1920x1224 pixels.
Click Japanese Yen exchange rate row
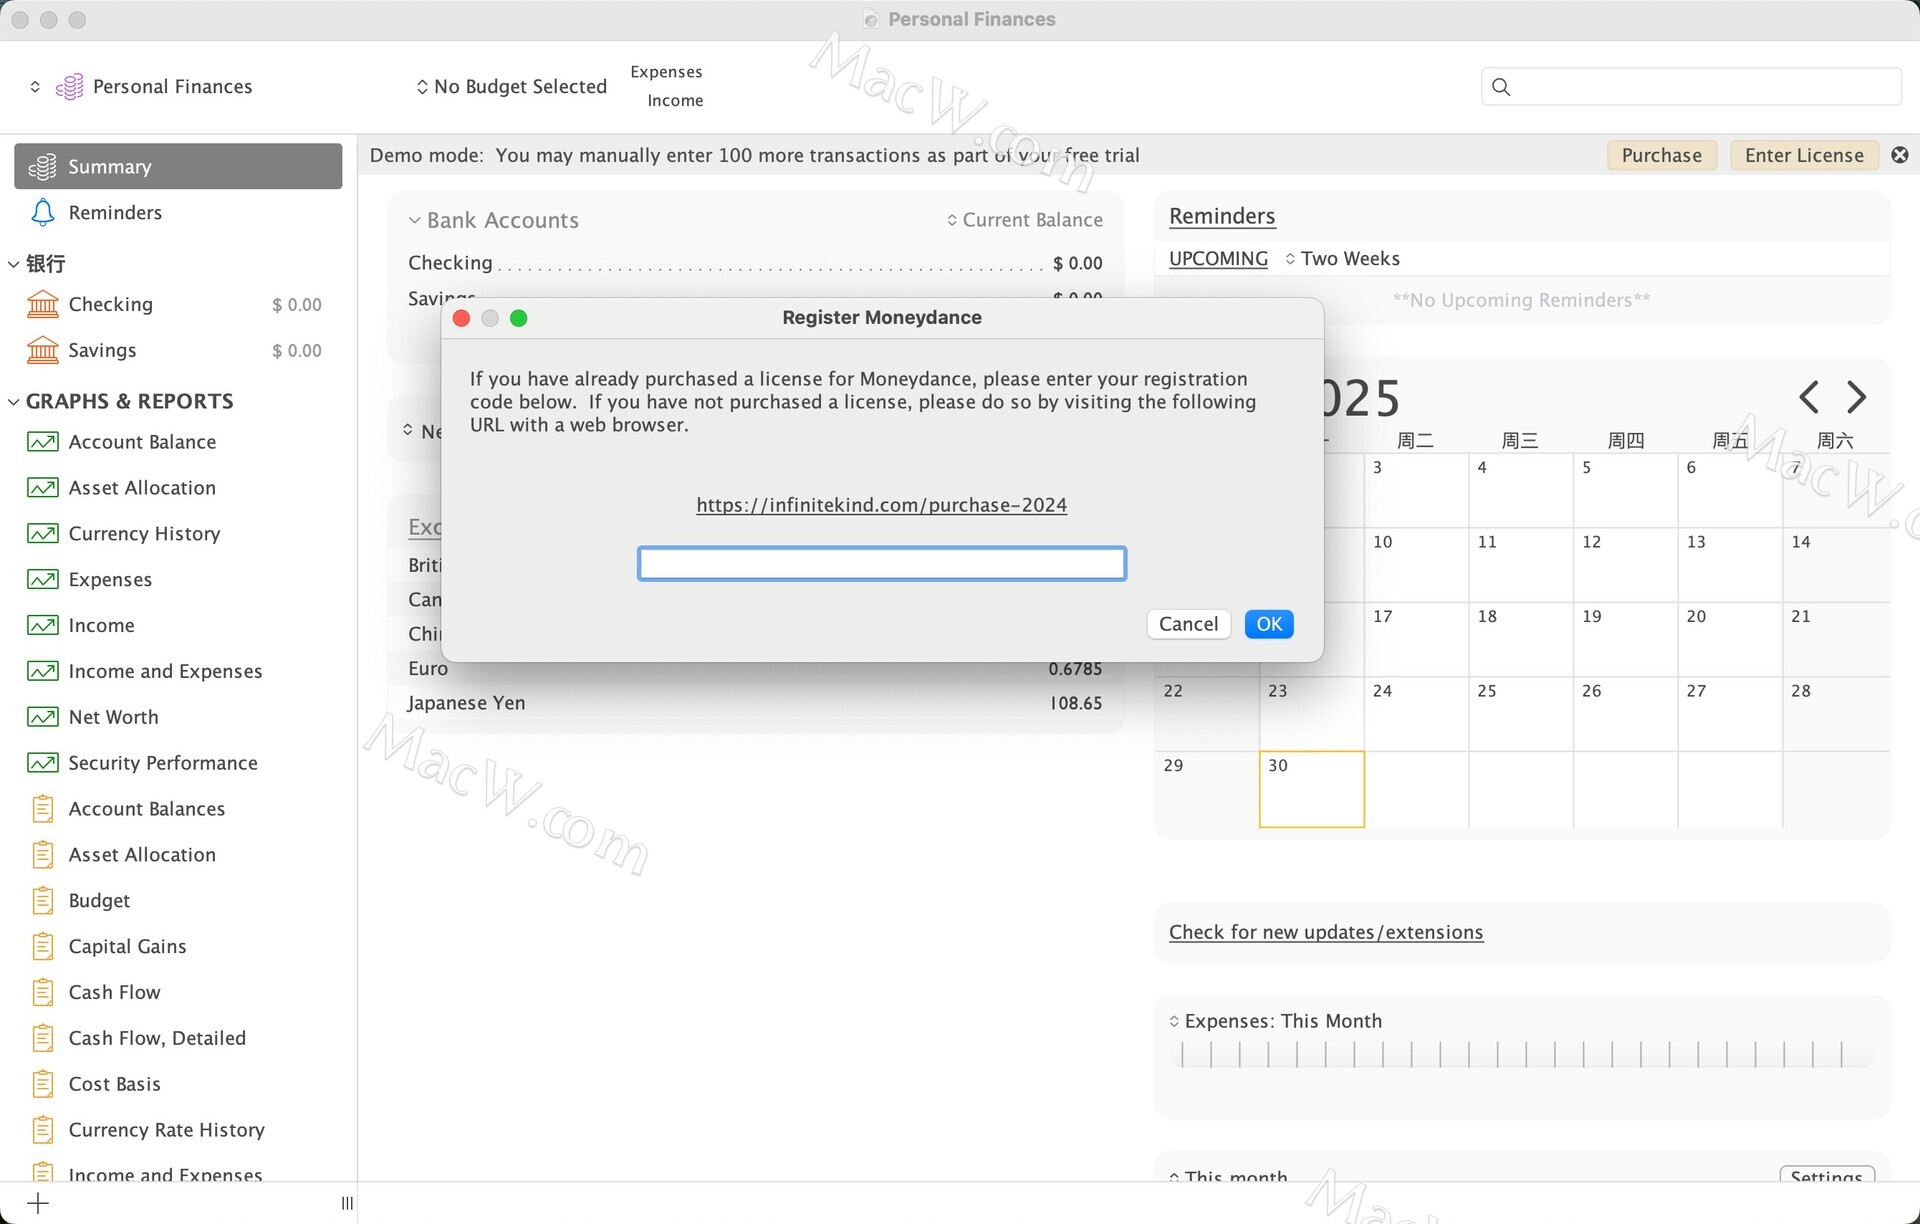[x=755, y=703]
